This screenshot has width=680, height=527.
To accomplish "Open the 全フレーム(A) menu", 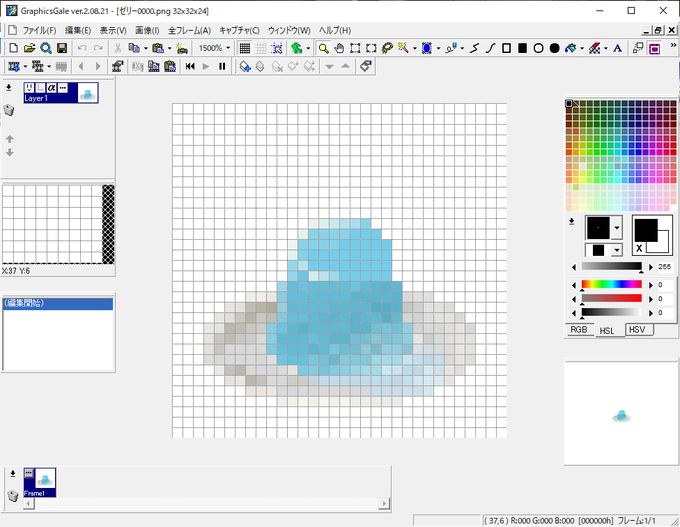I will point(190,30).
